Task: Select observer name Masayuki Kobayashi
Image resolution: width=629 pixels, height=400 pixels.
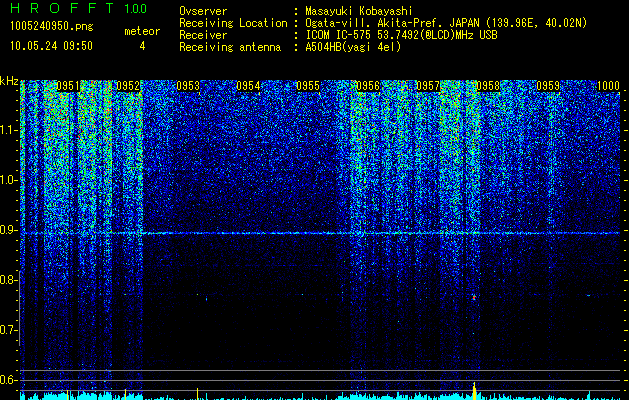Action: tap(358, 11)
